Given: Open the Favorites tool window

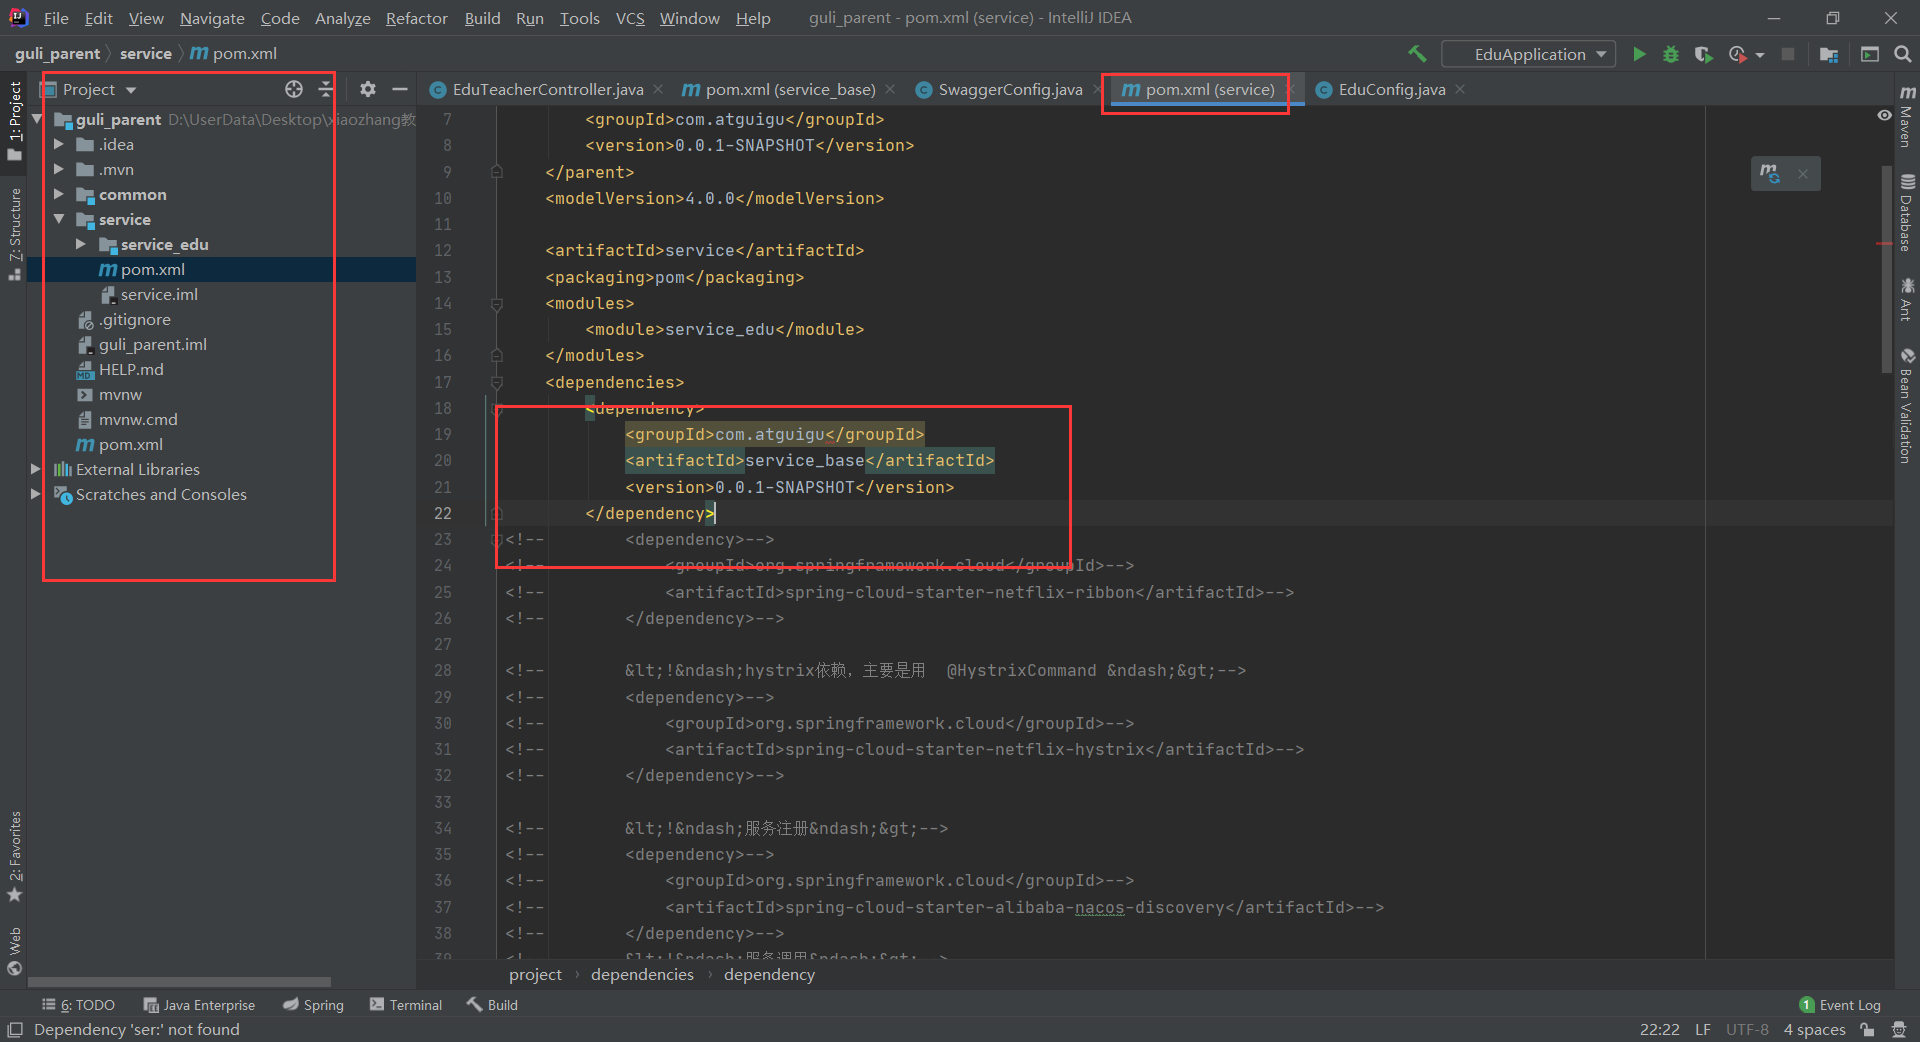Looking at the screenshot, I should (x=15, y=856).
